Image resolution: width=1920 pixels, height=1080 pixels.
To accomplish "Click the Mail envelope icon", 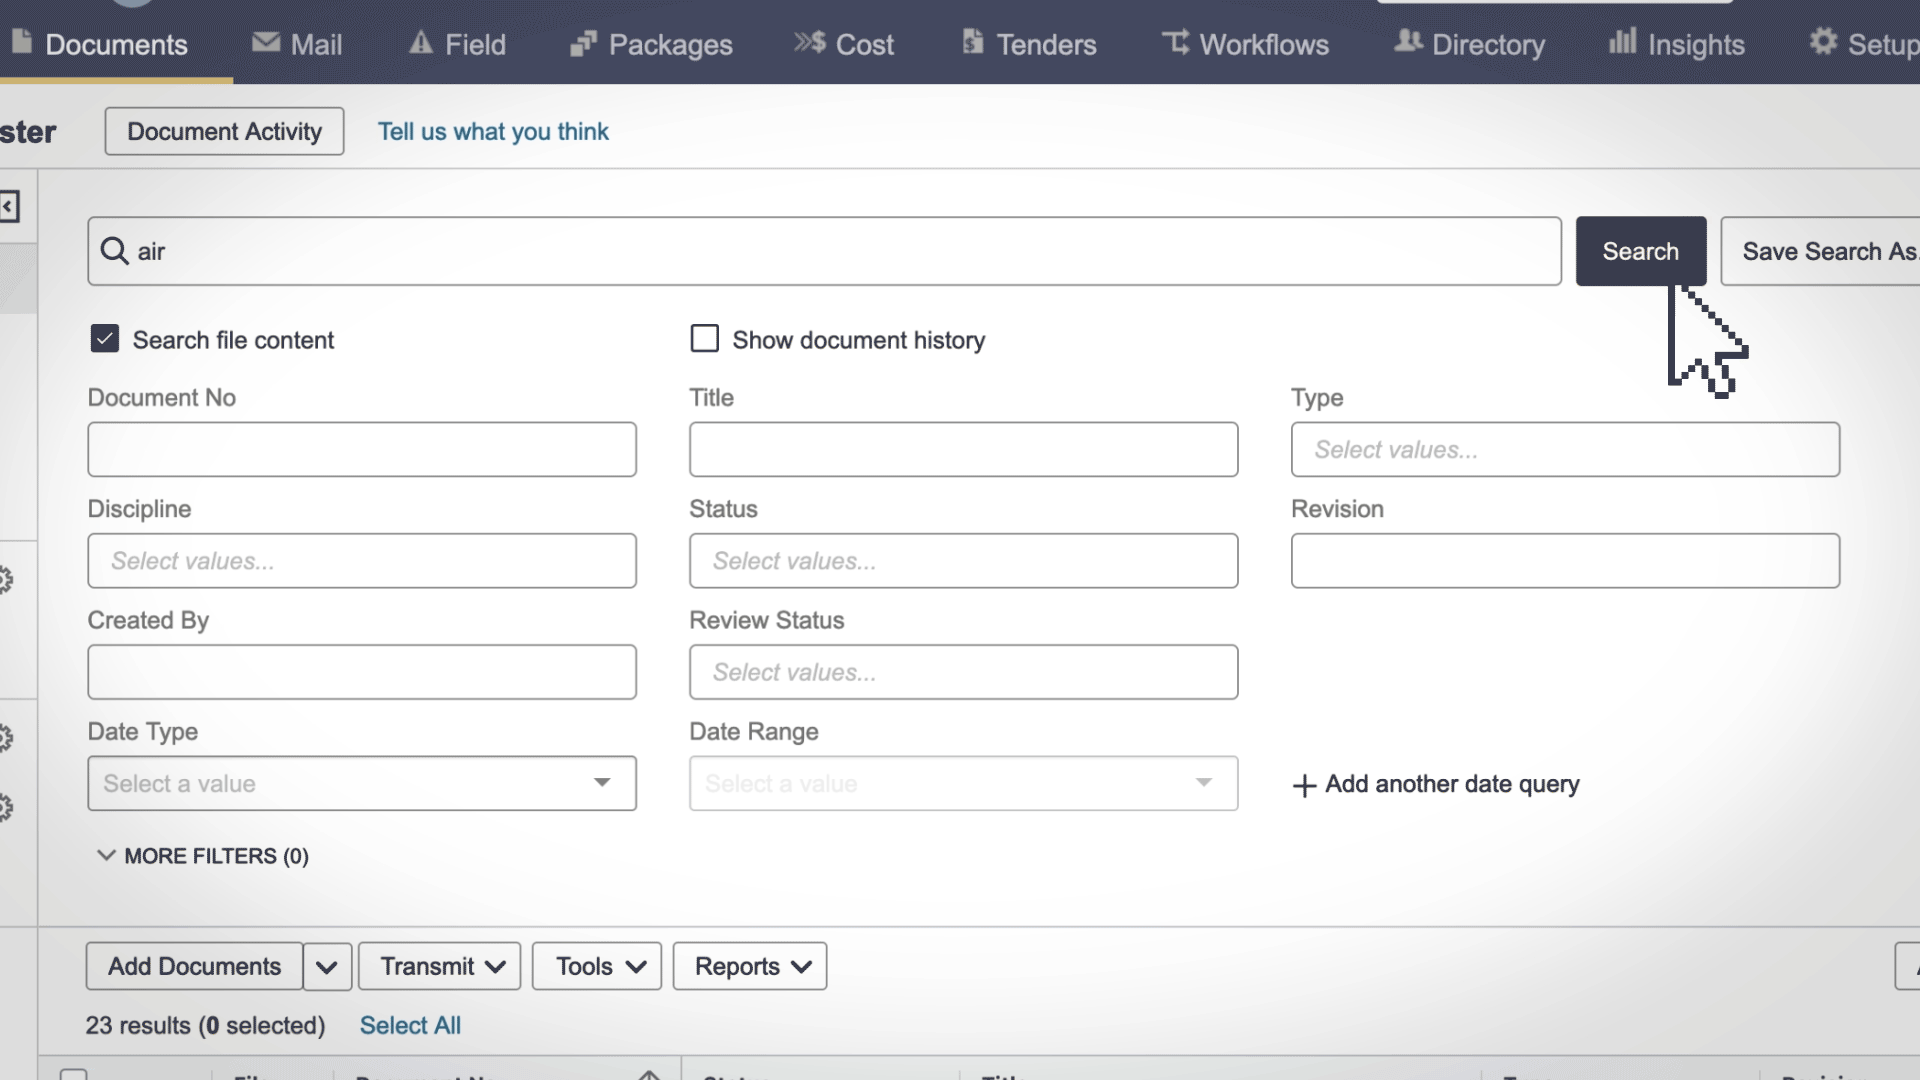I will tap(266, 42).
